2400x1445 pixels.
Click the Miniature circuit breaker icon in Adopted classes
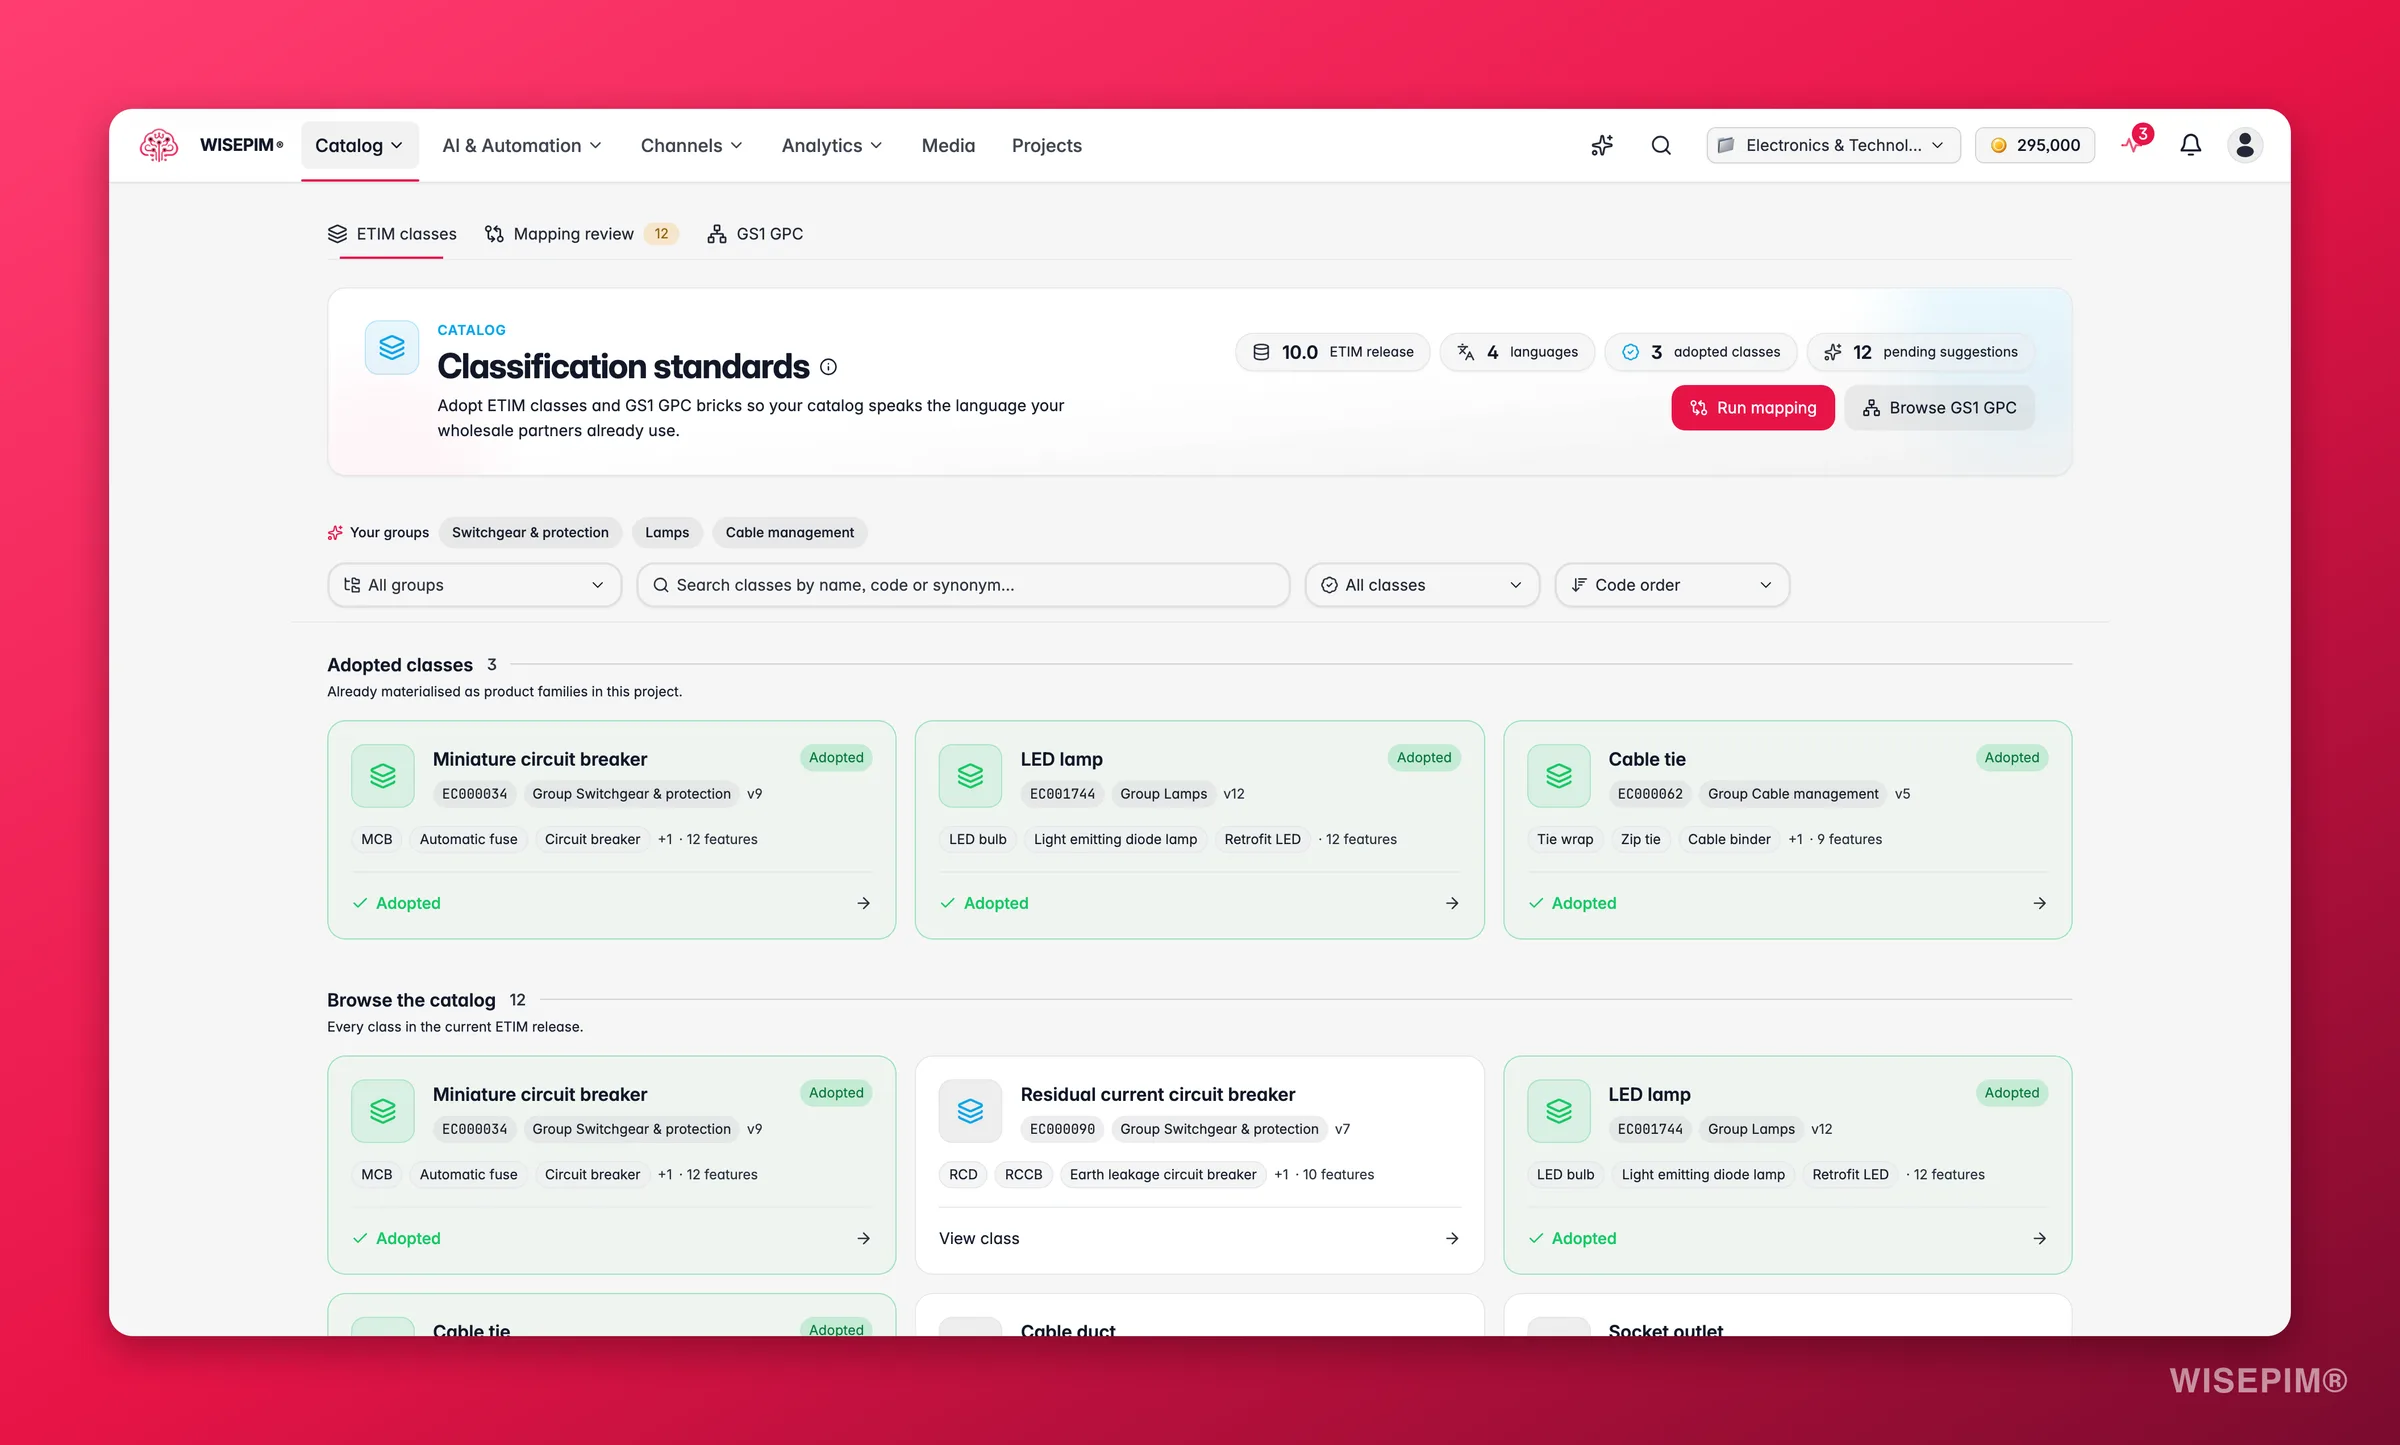[x=383, y=776]
